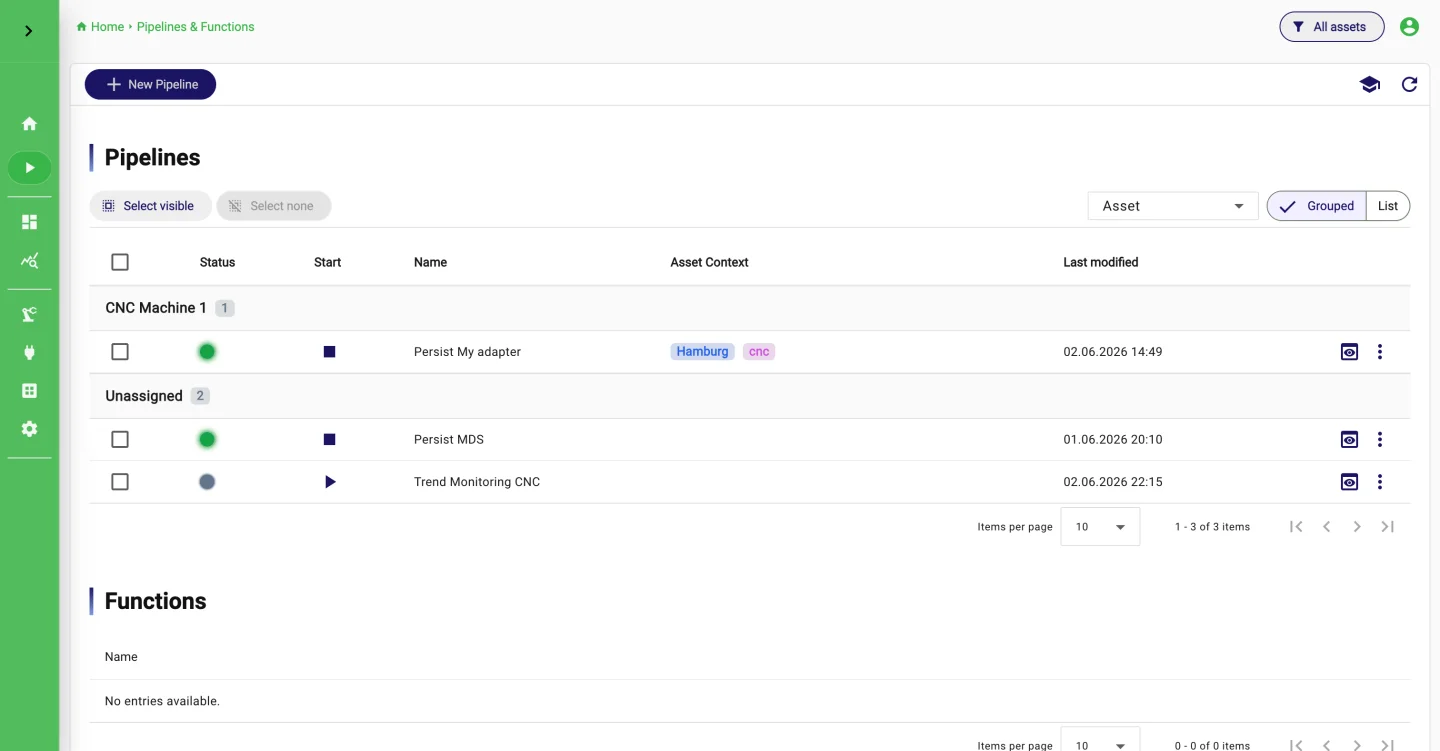Viewport: 1440px width, 751px height.
Task: Switch to the Grouped view
Action: click(x=1316, y=206)
